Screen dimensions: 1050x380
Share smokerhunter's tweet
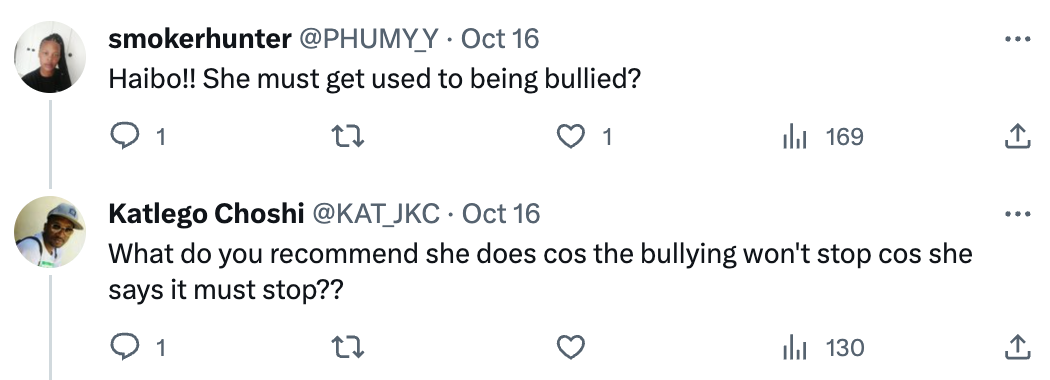point(1017,137)
